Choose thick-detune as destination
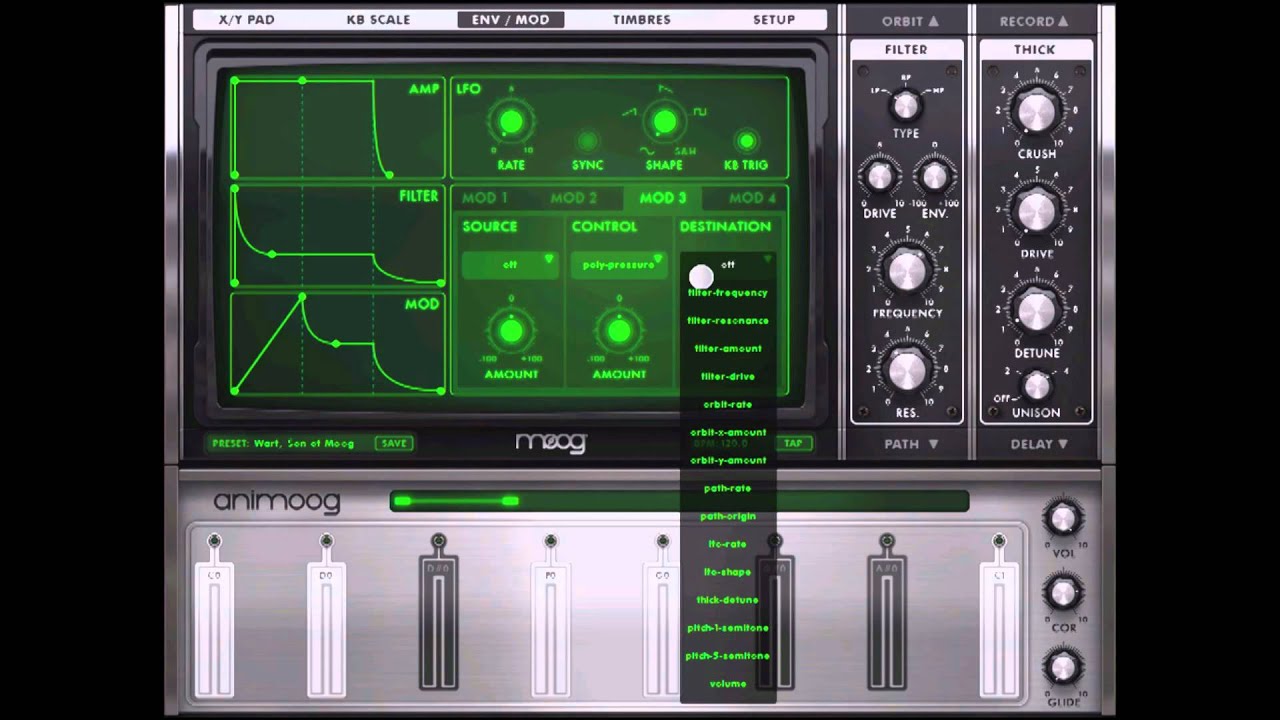The height and width of the screenshot is (720, 1280). point(728,601)
